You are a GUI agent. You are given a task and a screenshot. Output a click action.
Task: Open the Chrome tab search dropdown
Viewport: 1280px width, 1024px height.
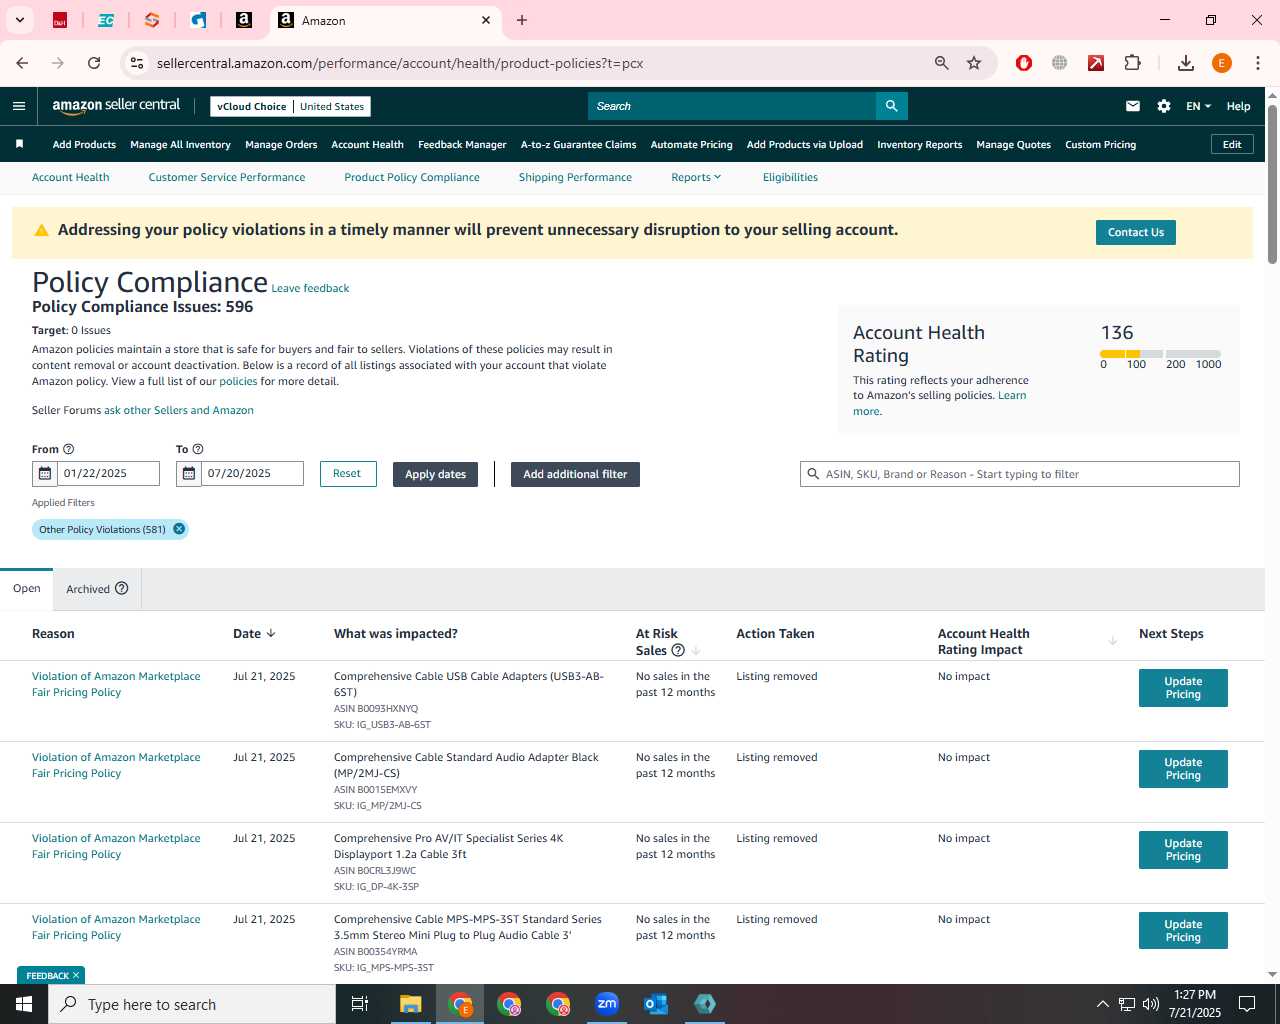click(x=20, y=20)
